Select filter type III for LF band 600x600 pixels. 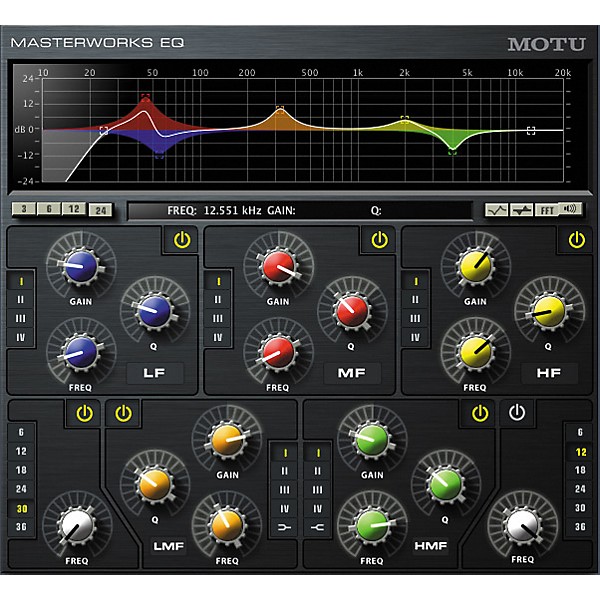tap(21, 318)
